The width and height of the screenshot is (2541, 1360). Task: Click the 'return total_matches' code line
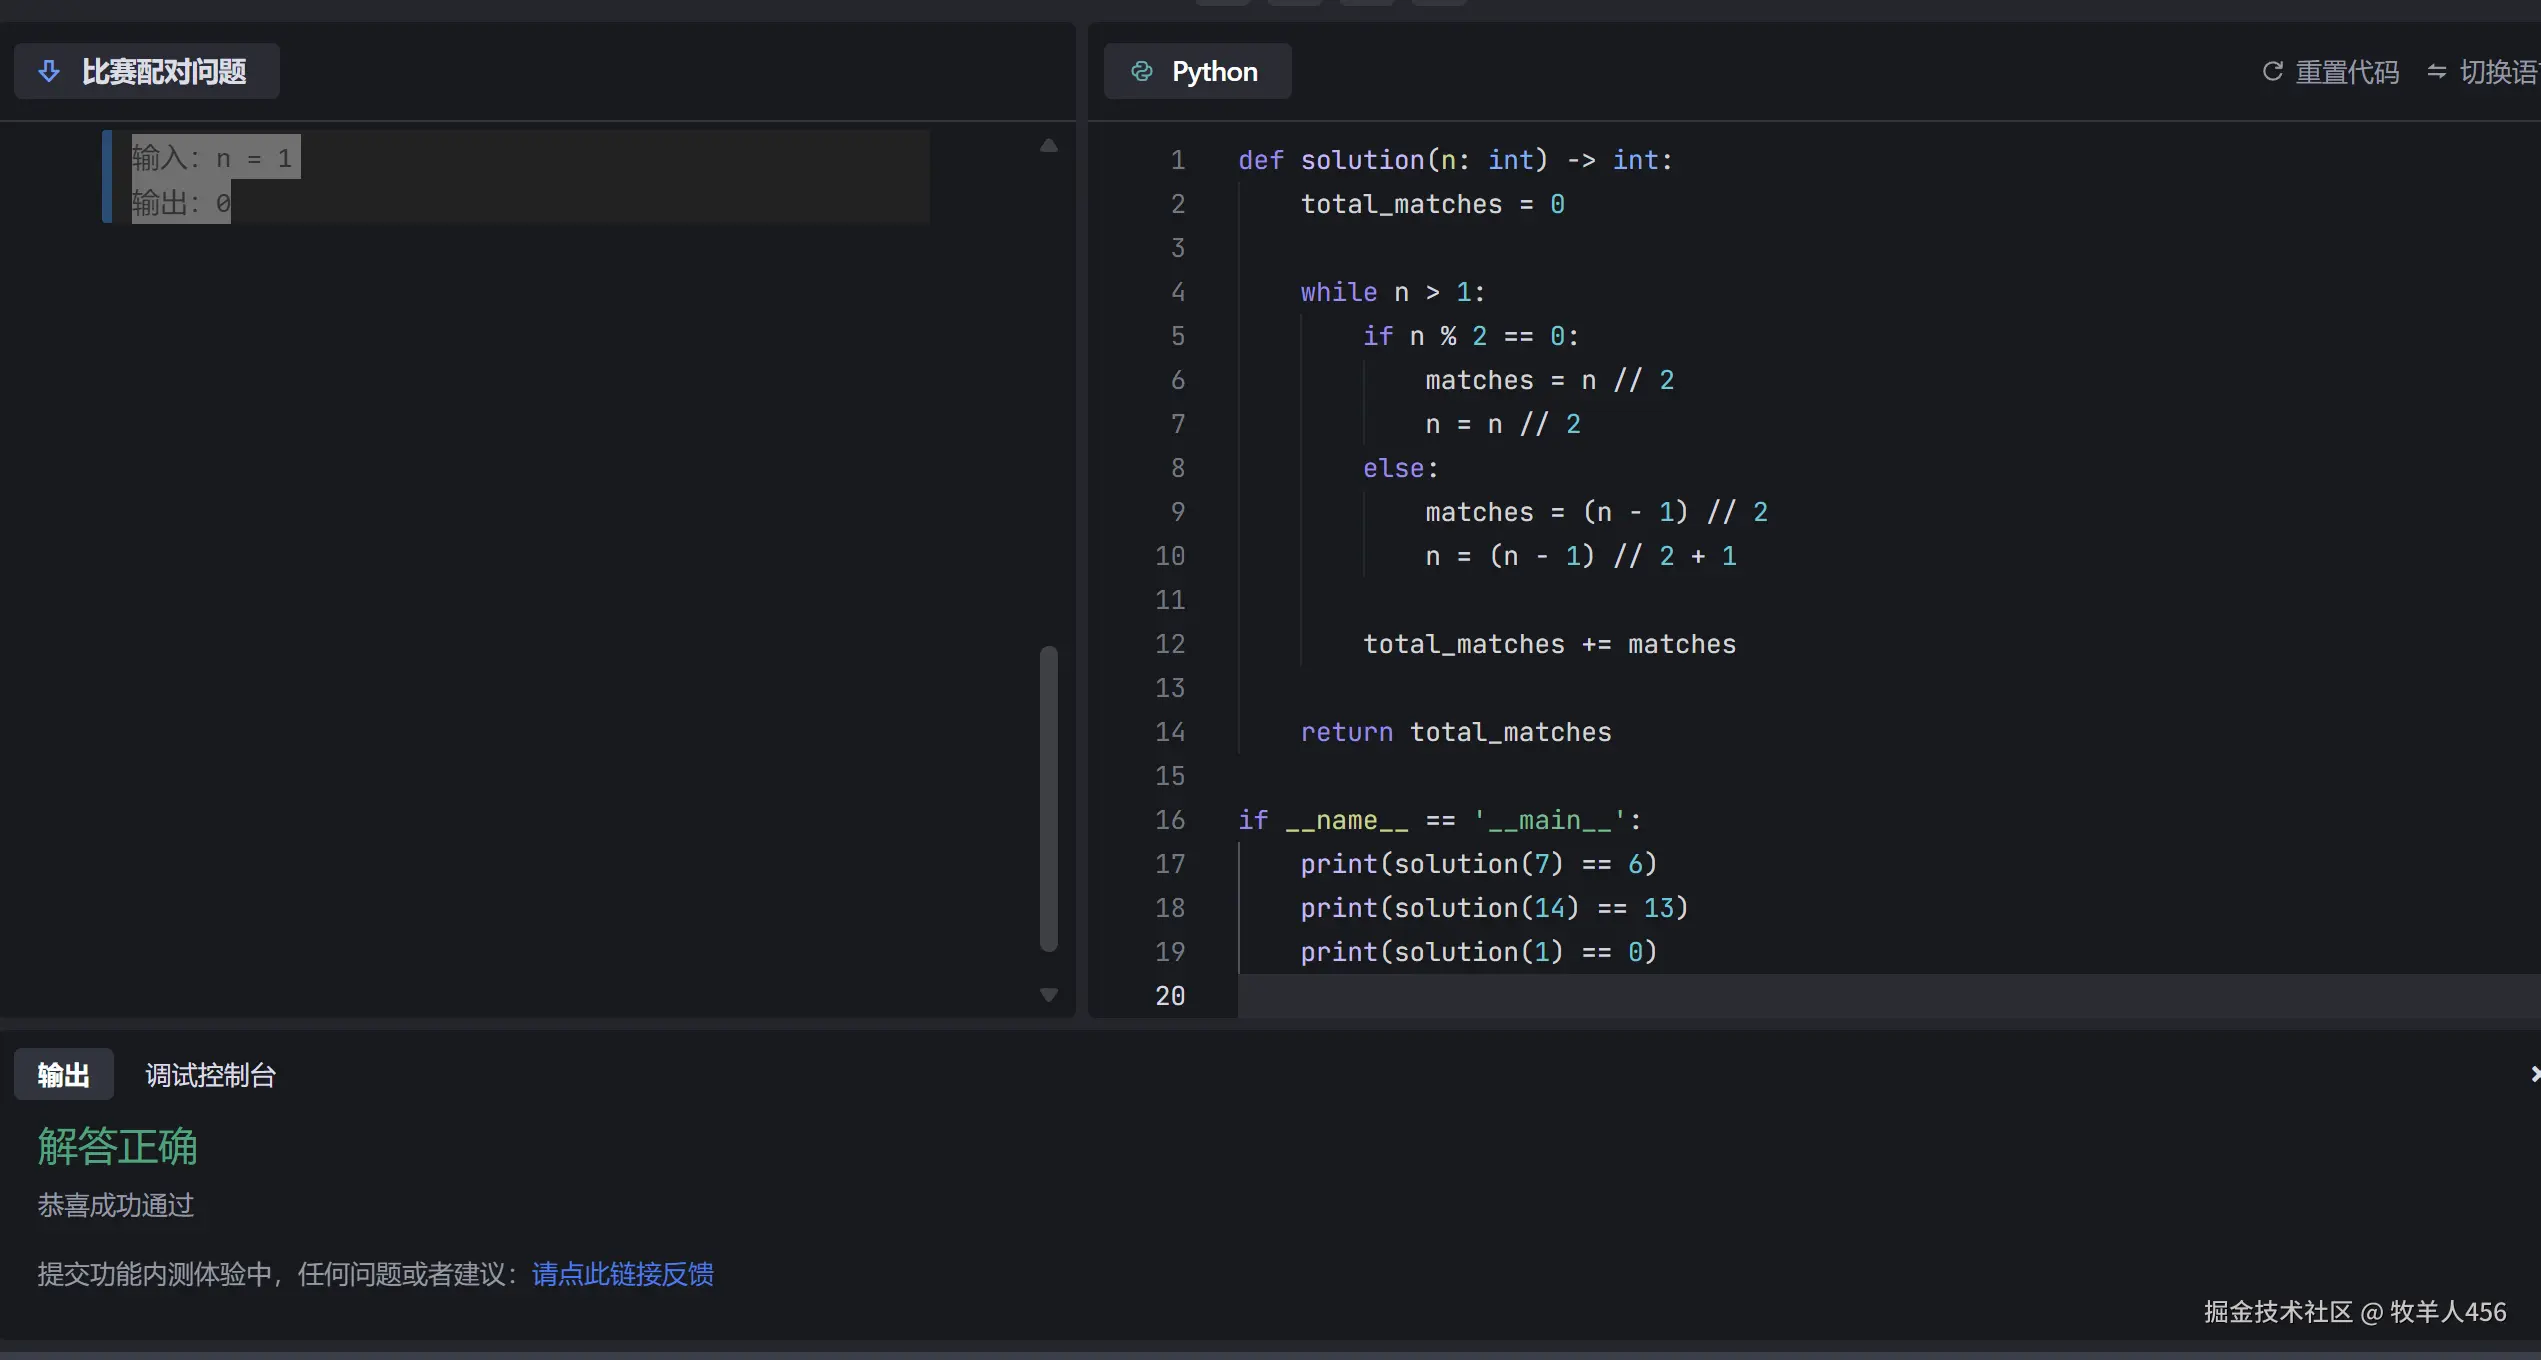coord(1455,732)
